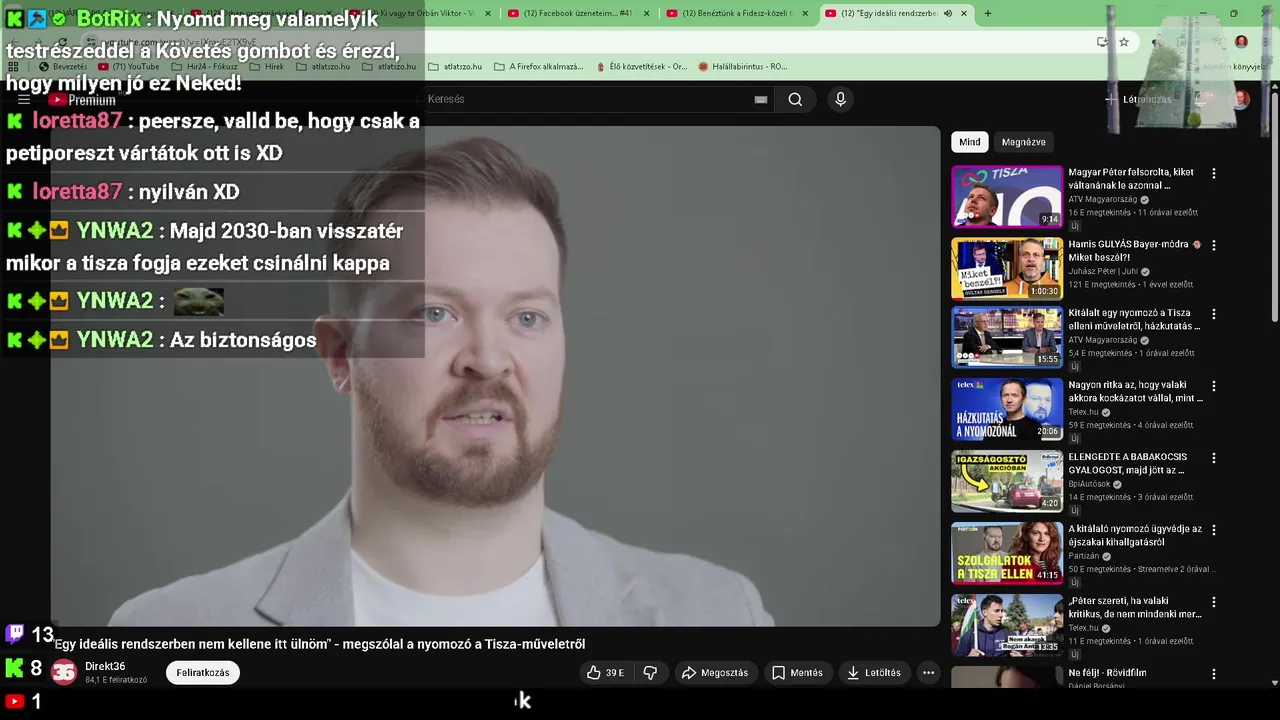1280x720 pixels.
Task: Open (71) YouTube bookmark
Action: tap(128, 67)
